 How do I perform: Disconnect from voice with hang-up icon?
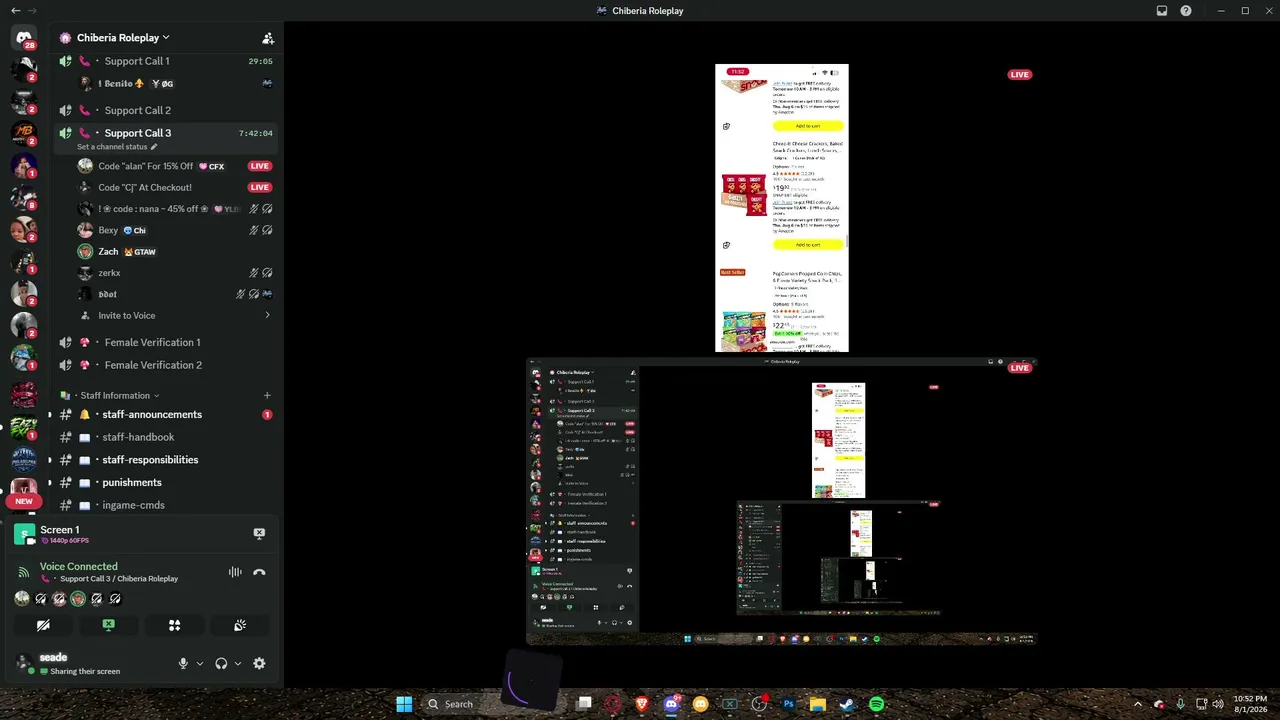pos(259,572)
